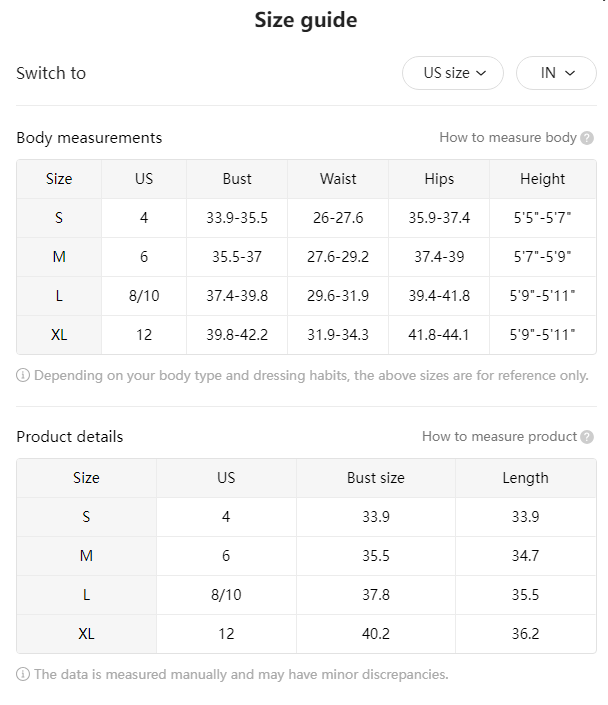Viewport: 608px width, 705px height.
Task: Click the 8/10 US cell in Body measurements
Action: pyautogui.click(x=144, y=296)
